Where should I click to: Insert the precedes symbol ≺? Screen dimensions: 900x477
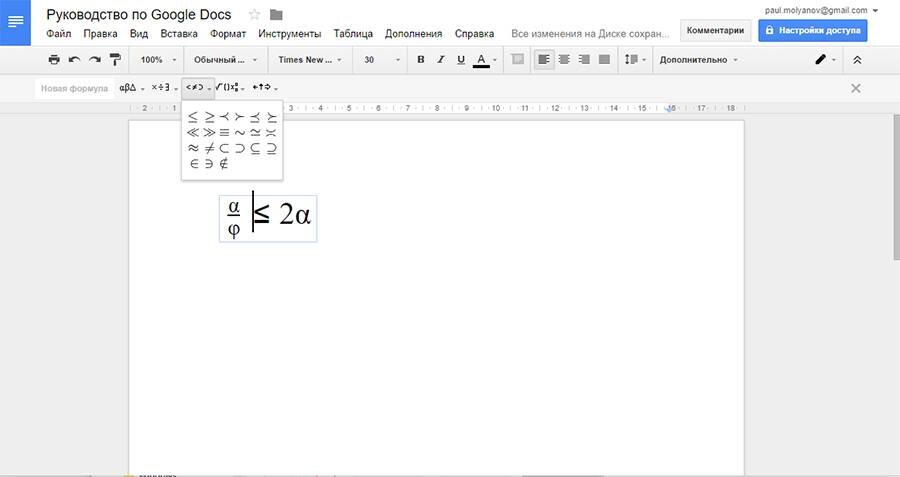pos(224,117)
